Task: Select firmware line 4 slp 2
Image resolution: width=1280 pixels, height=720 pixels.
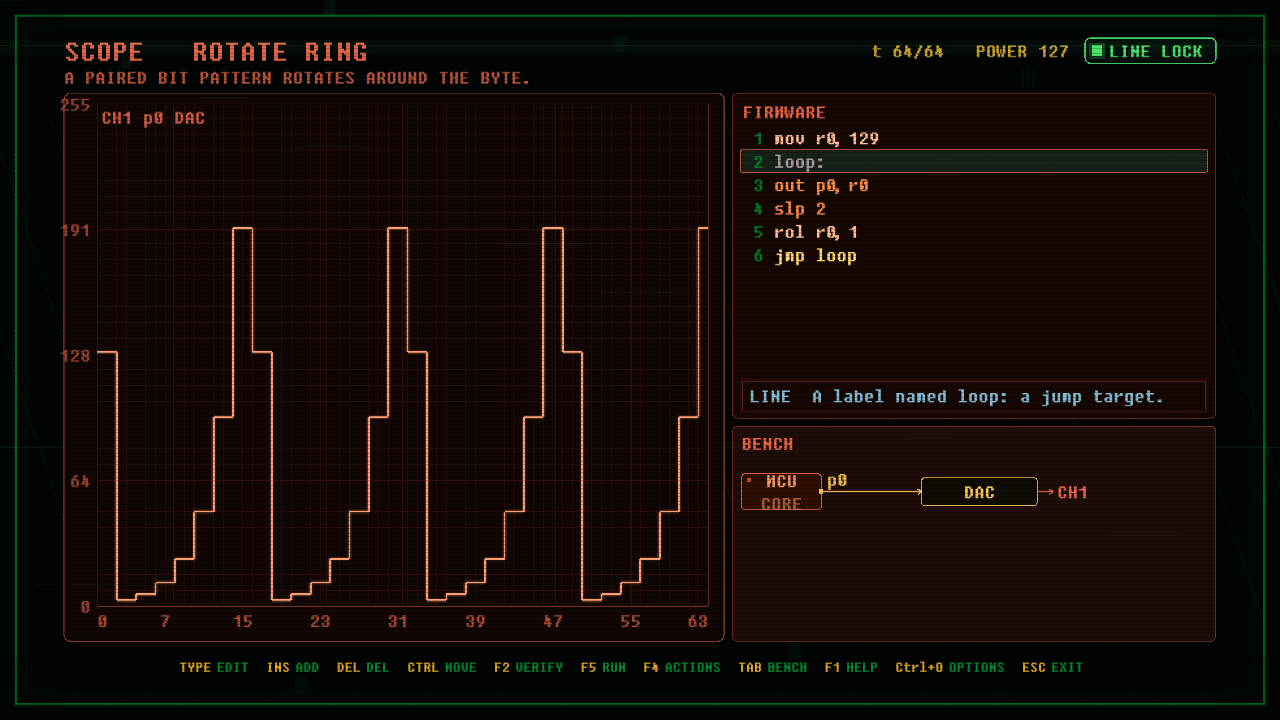Action: coord(973,209)
